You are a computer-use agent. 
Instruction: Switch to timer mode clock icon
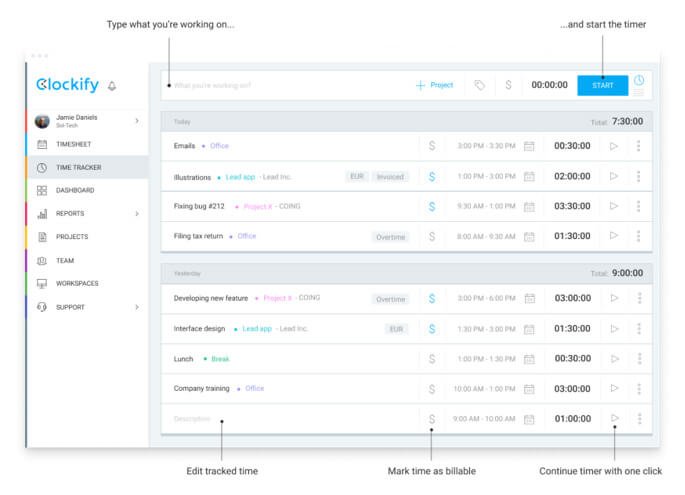(x=639, y=80)
